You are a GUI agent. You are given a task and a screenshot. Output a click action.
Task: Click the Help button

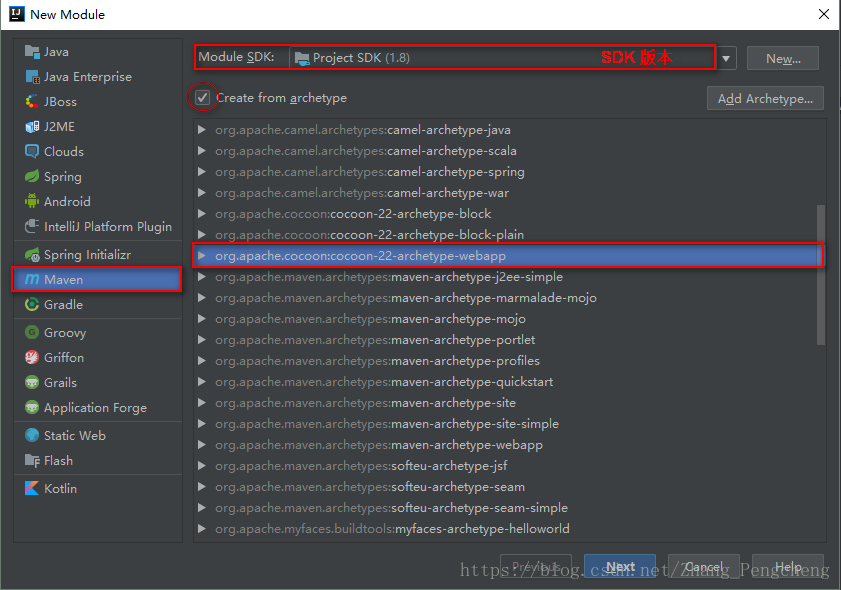tap(788, 566)
